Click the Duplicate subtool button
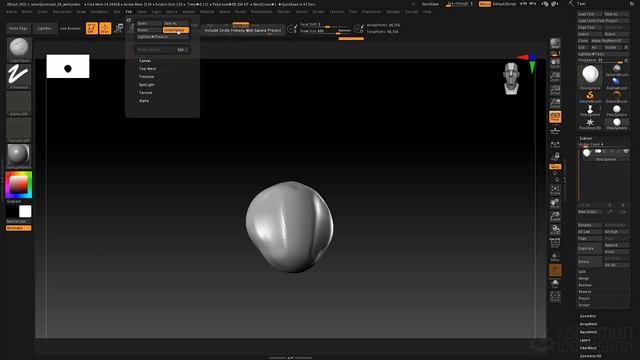The width and height of the screenshot is (640, 360). pyautogui.click(x=590, y=248)
